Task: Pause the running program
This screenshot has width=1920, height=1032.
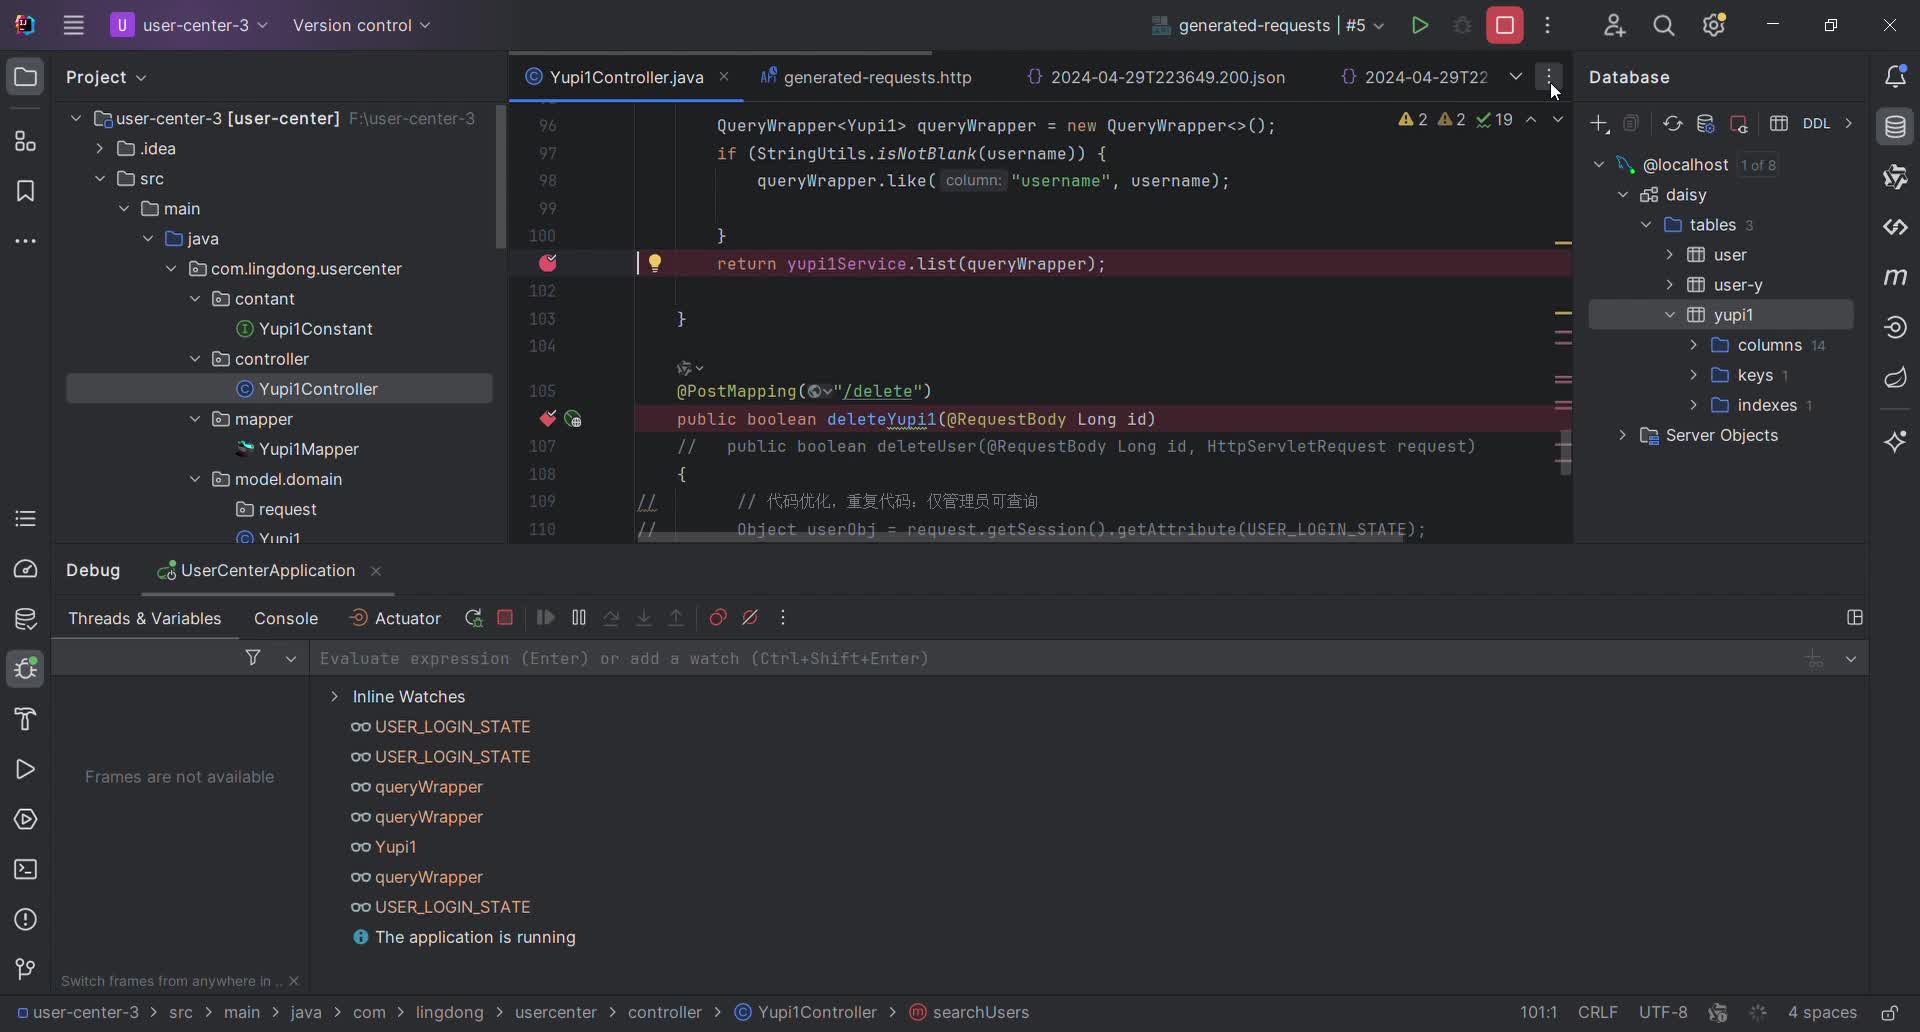Action: (578, 618)
